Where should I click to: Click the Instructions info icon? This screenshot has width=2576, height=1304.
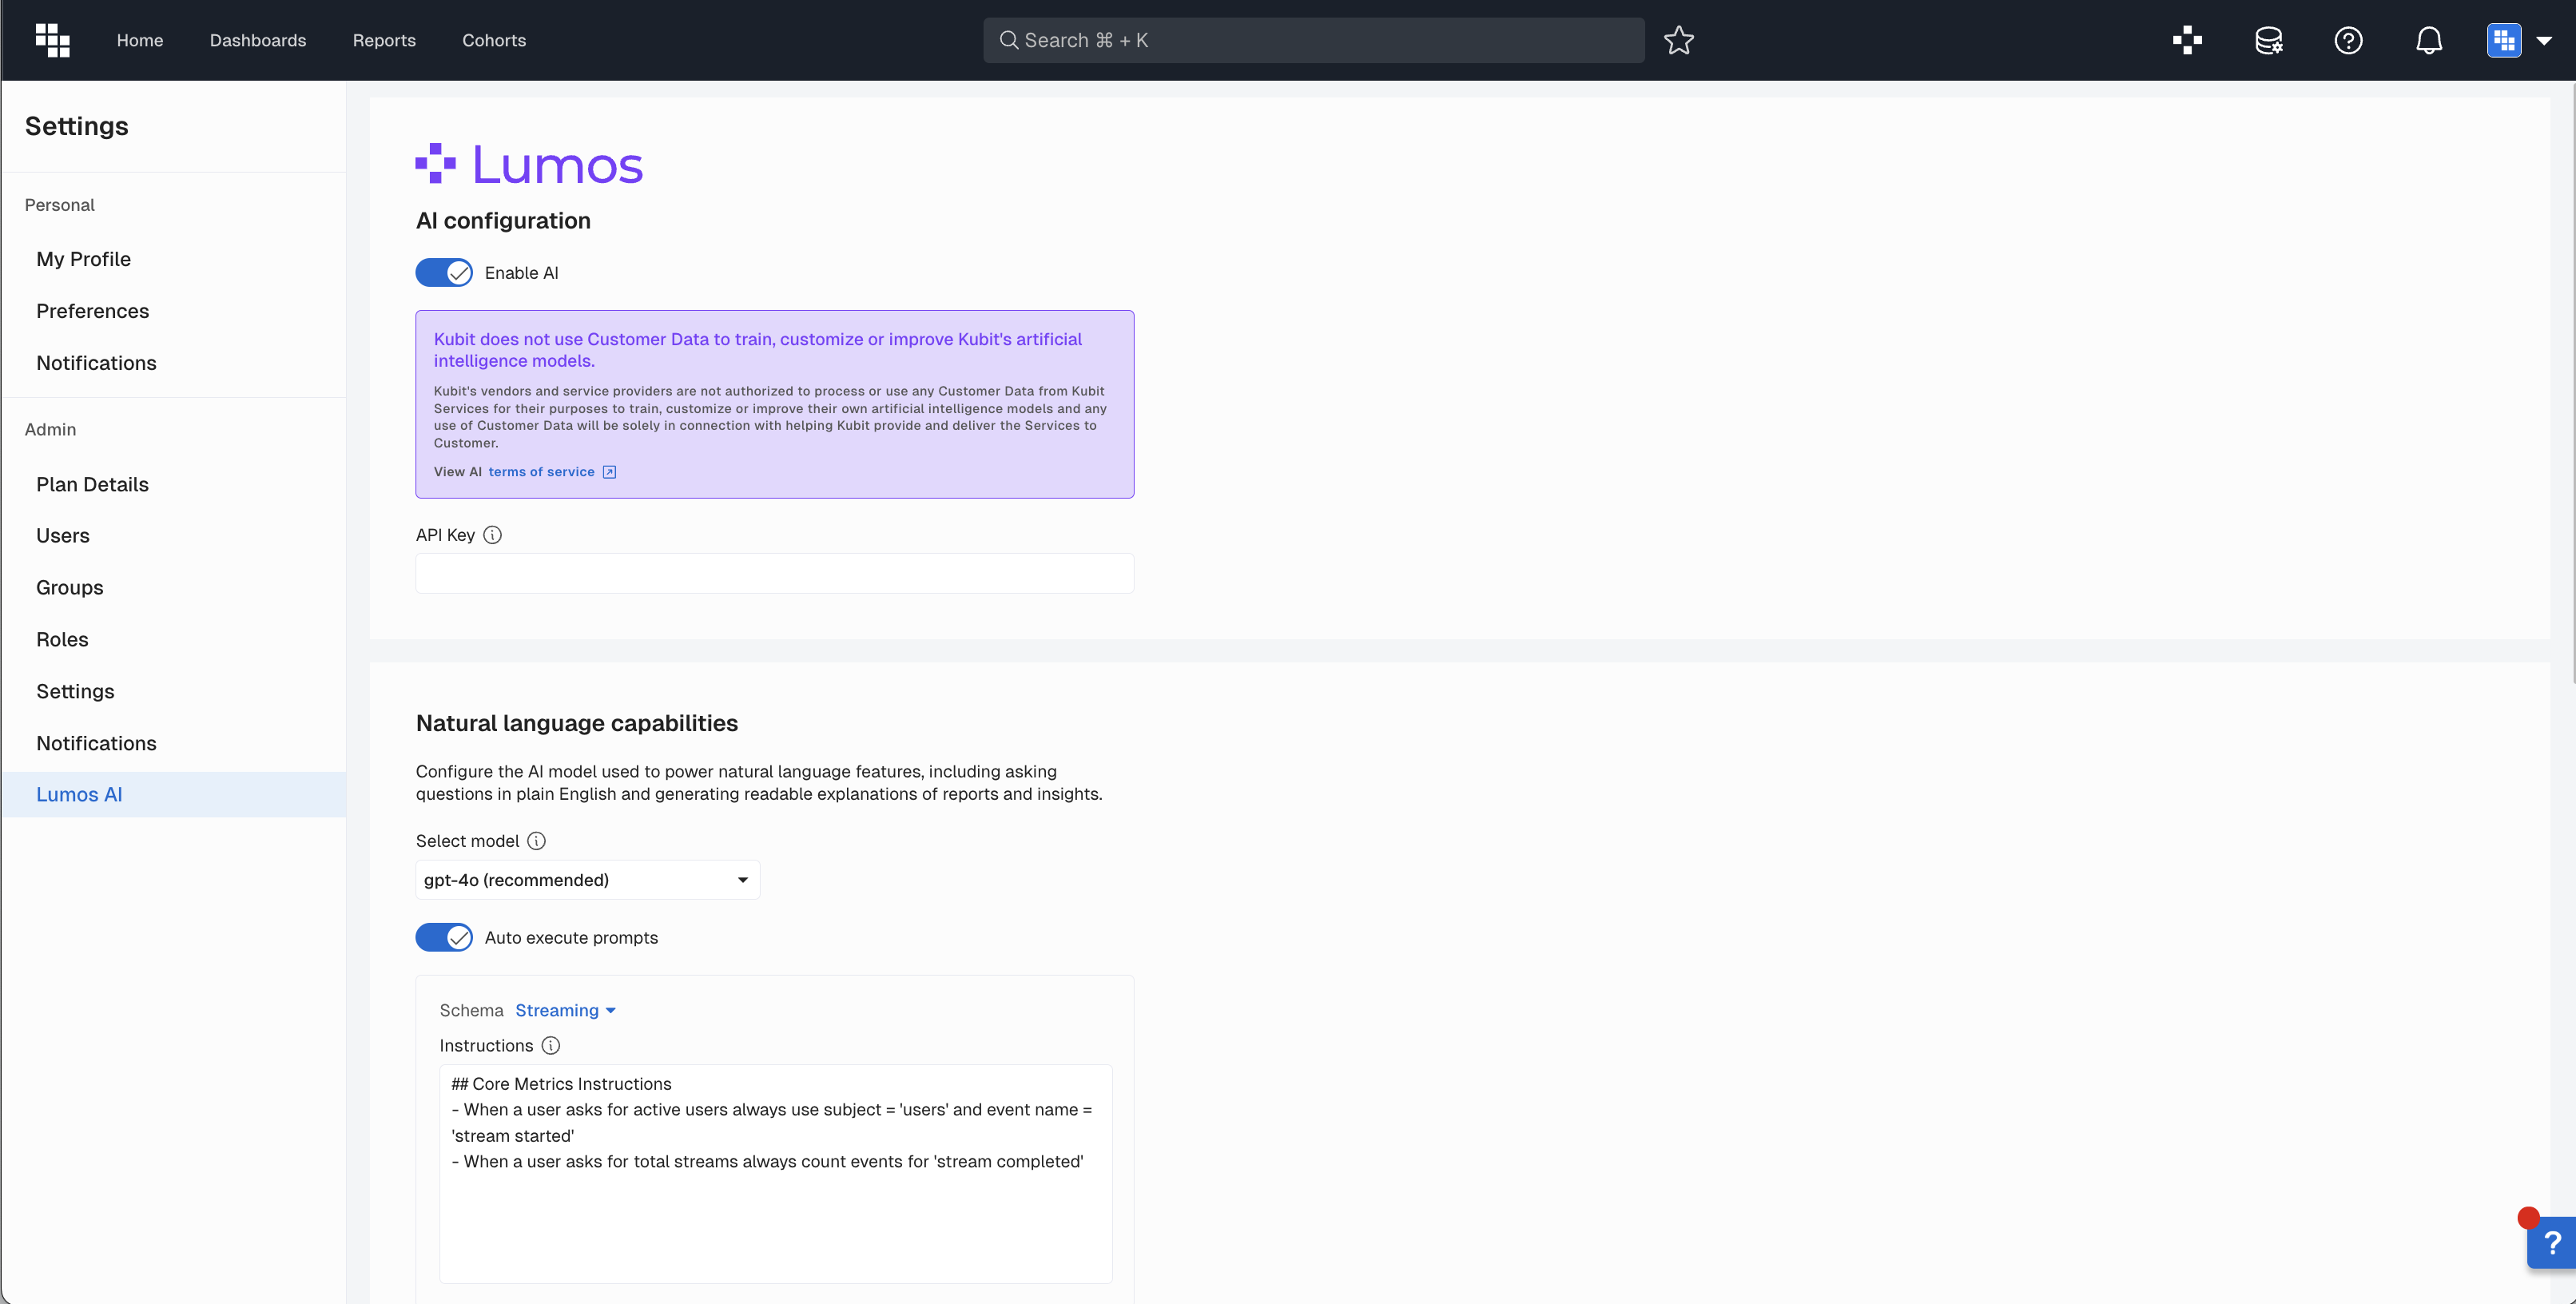(550, 1045)
